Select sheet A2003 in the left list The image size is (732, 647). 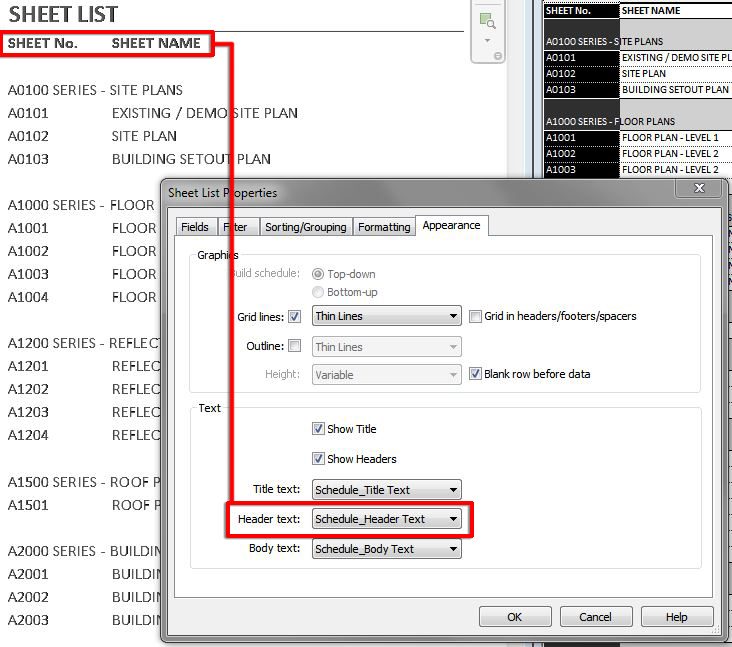click(x=28, y=620)
